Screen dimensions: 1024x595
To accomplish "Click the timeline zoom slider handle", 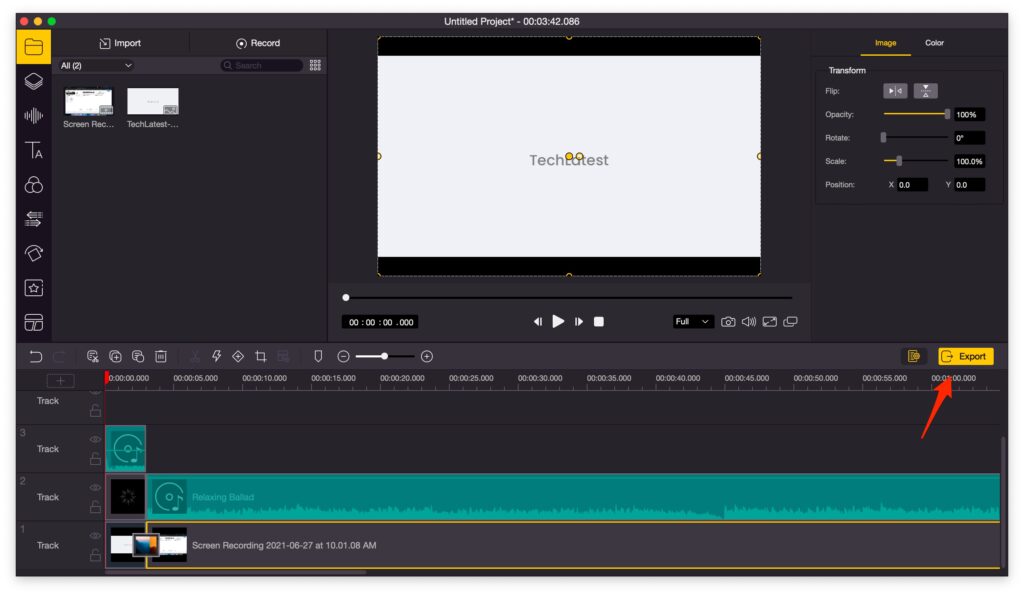I will [385, 357].
